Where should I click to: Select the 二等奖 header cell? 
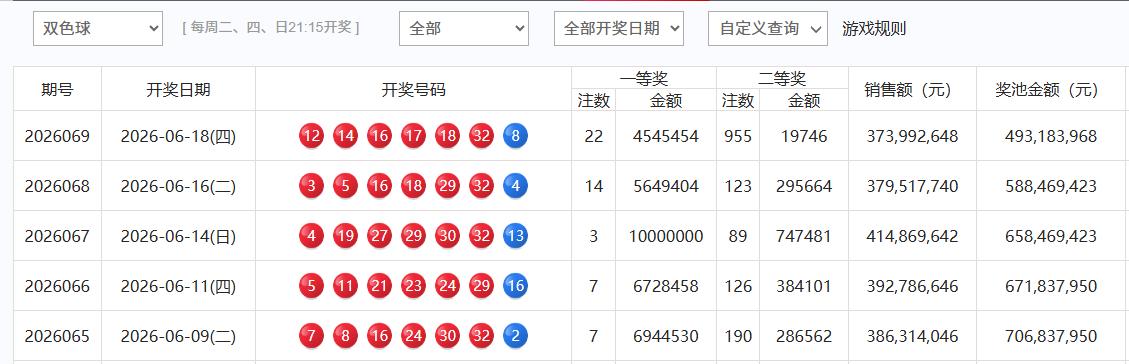pos(782,78)
